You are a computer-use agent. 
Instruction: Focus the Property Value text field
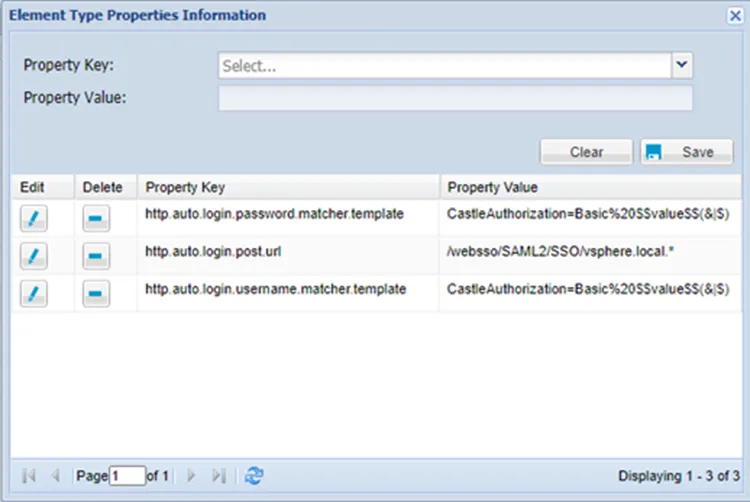pos(455,98)
